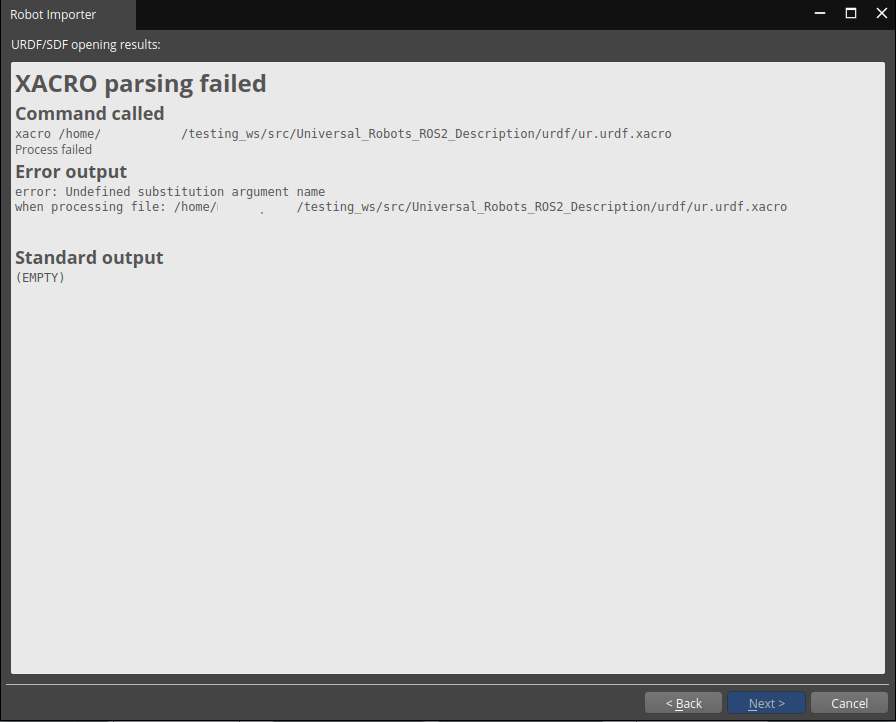Click the "Standard output" heading
Screen dimensions: 896x722
[x=89, y=258]
